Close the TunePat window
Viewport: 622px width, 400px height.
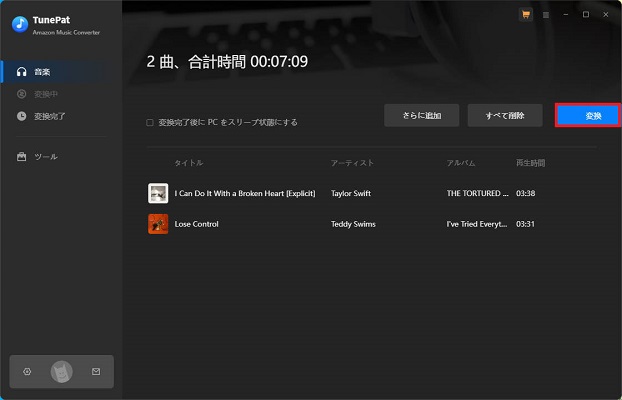coord(606,15)
